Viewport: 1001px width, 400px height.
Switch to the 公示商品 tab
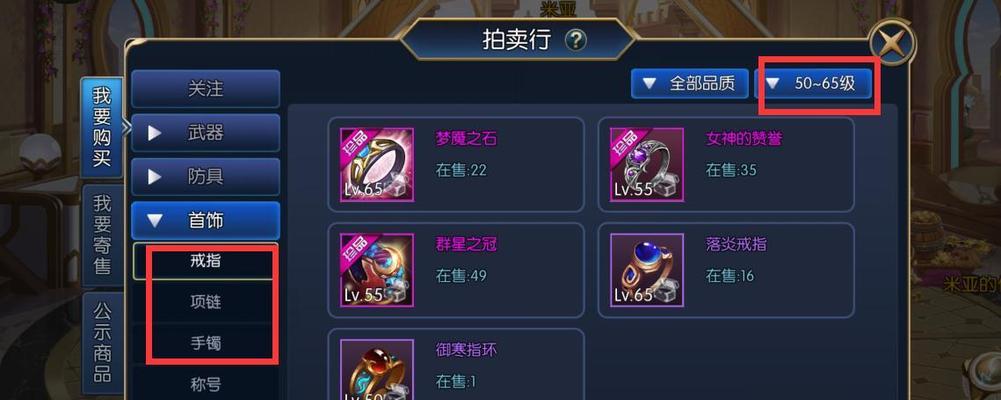(102, 343)
